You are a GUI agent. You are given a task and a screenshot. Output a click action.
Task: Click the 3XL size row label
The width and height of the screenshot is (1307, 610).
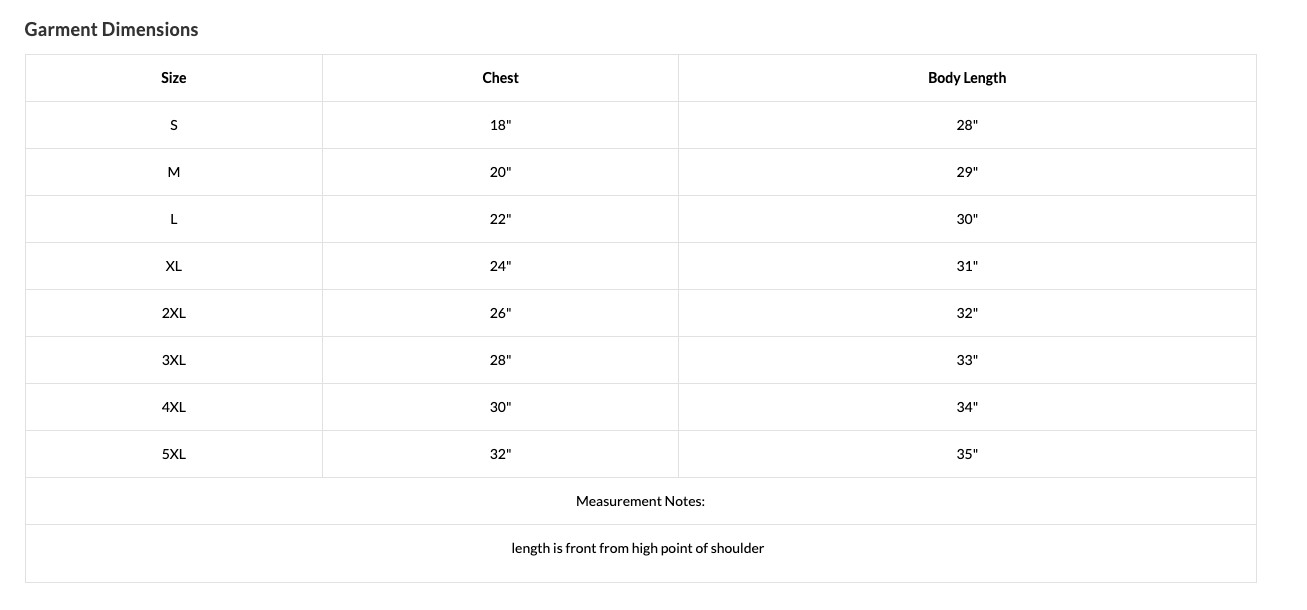(174, 360)
